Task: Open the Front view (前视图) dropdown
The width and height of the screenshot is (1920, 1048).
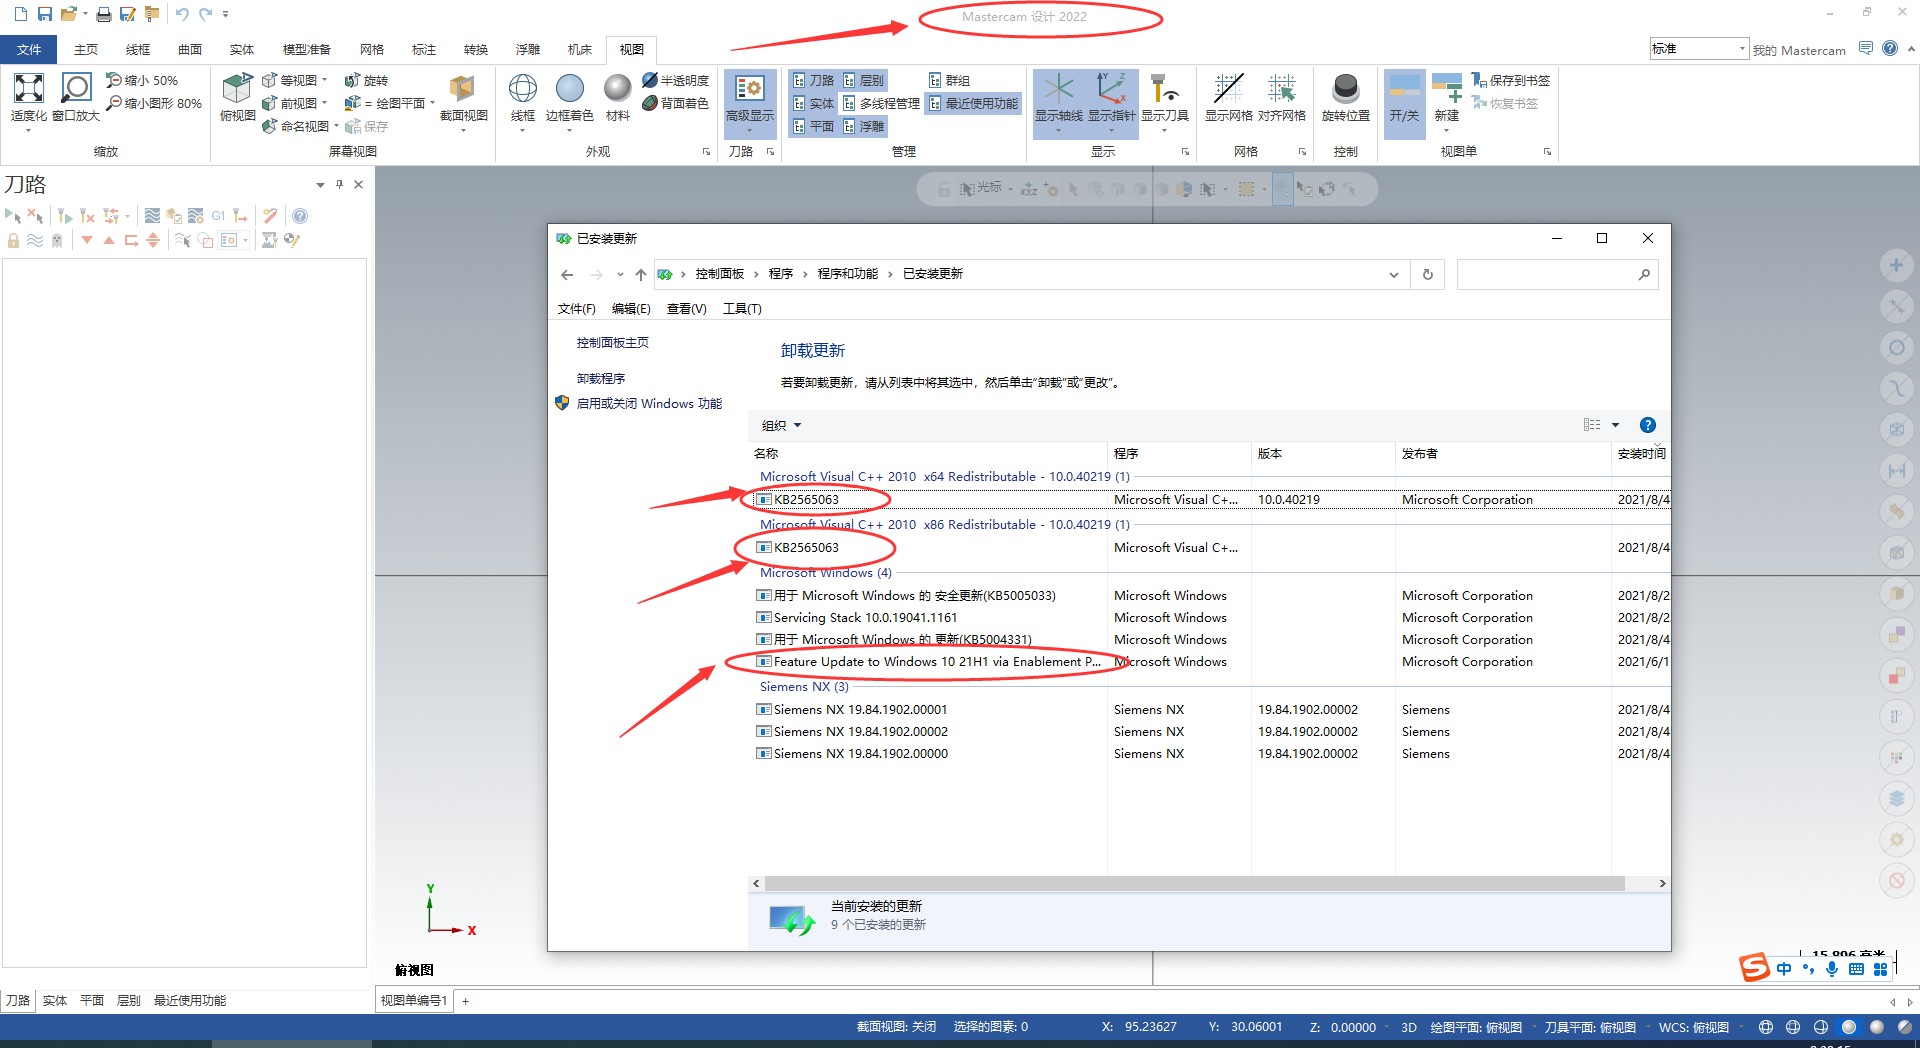Action: click(x=324, y=103)
